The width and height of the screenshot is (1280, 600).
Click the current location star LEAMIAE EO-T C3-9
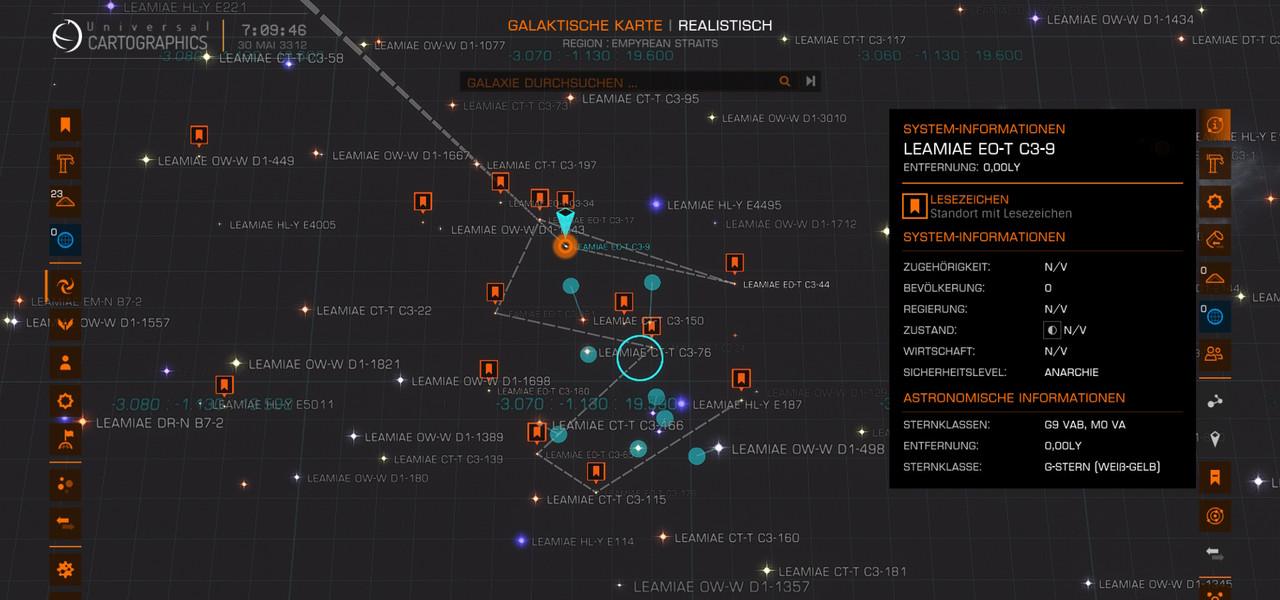[x=565, y=245]
